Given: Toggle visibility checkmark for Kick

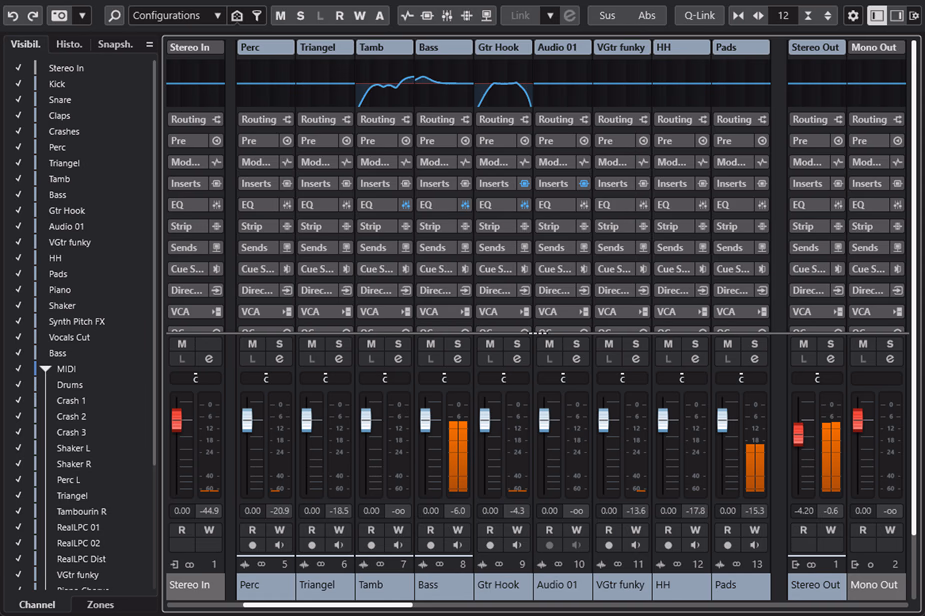Looking at the screenshot, I should point(18,84).
